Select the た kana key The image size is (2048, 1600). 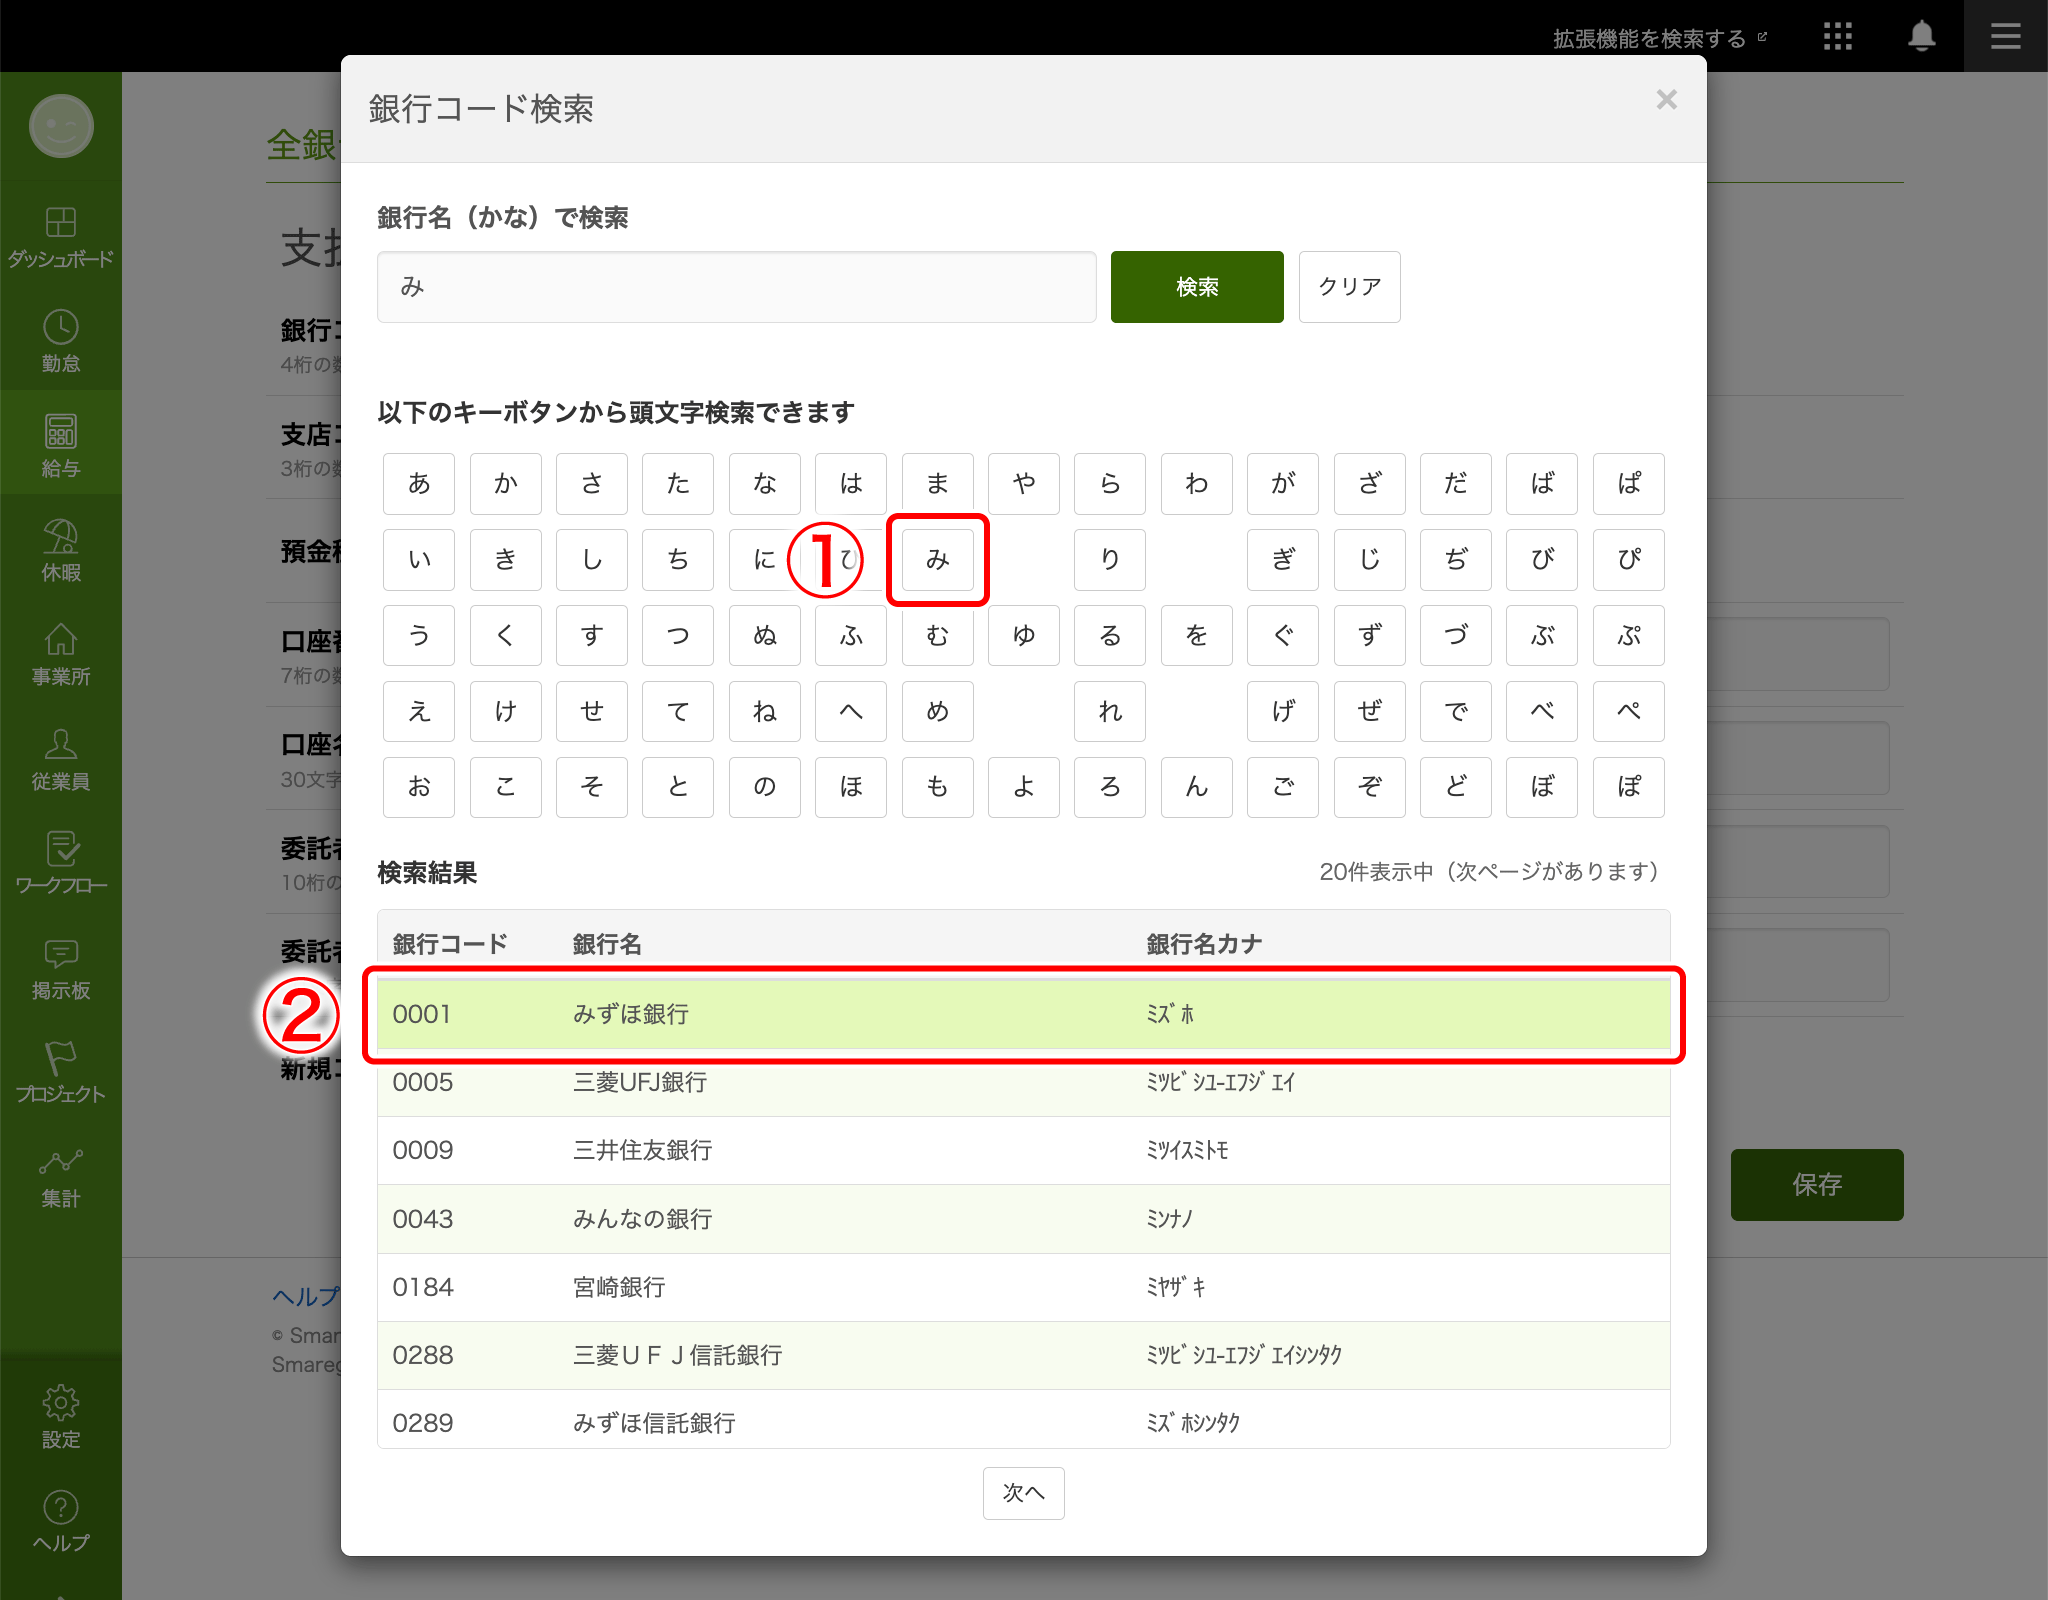coord(678,484)
